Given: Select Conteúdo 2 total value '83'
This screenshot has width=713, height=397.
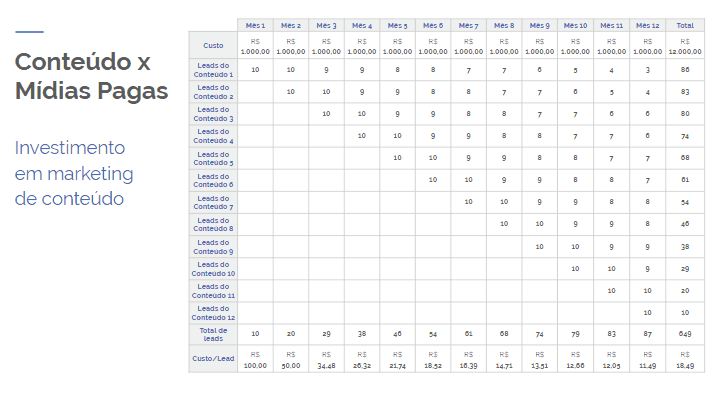Looking at the screenshot, I should [685, 92].
